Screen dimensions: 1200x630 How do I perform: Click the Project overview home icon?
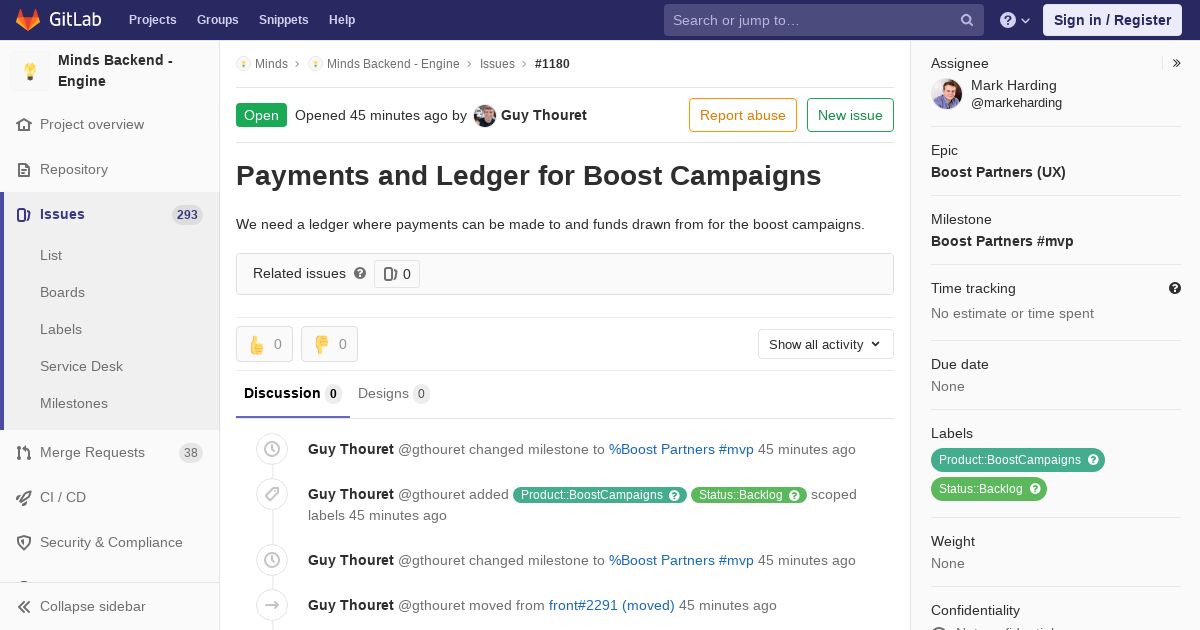pyautogui.click(x=24, y=125)
